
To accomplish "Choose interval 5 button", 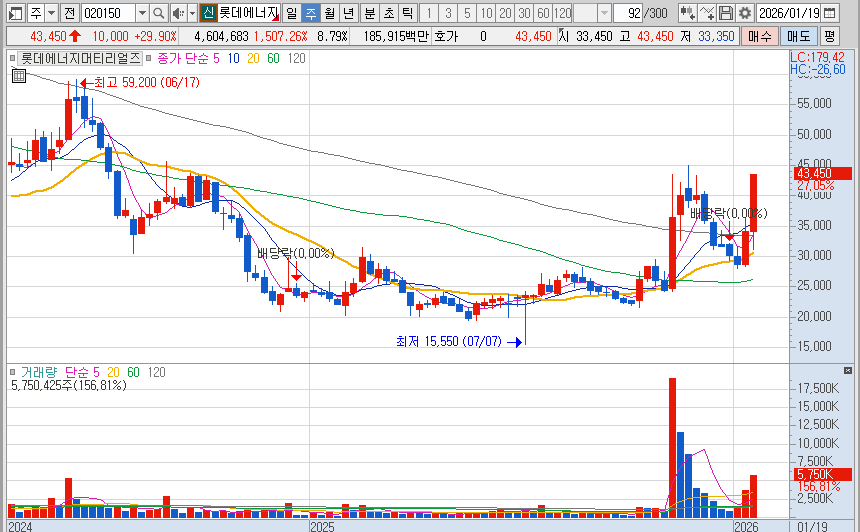I will tap(467, 13).
